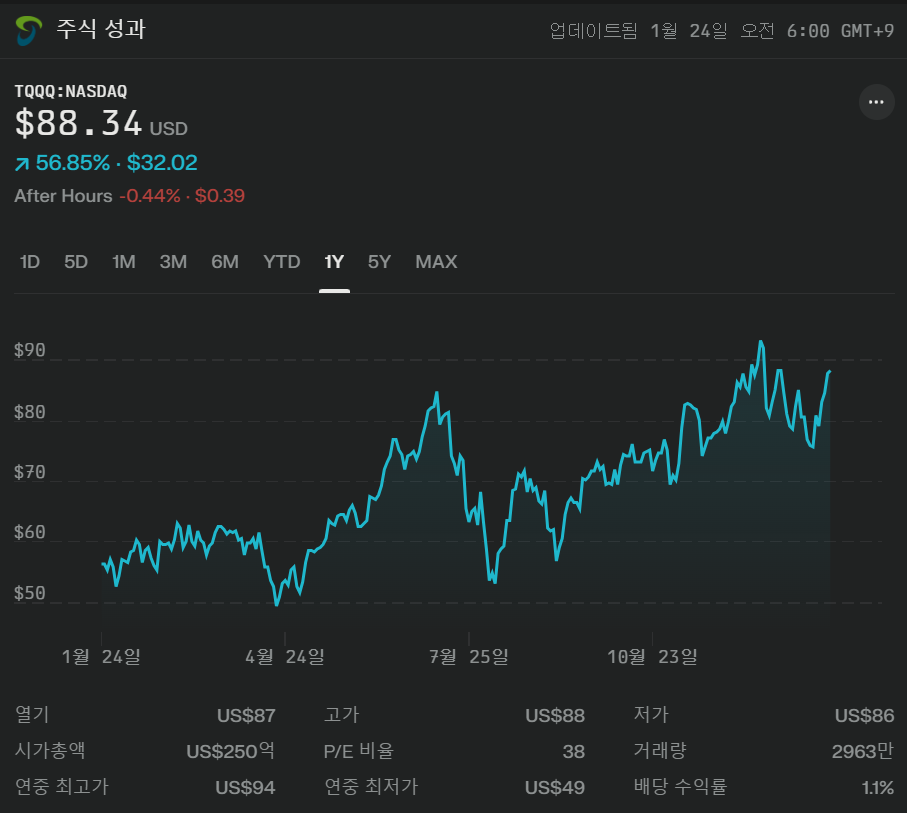Click the $88.34 price value
The image size is (907, 813).
coord(79,123)
